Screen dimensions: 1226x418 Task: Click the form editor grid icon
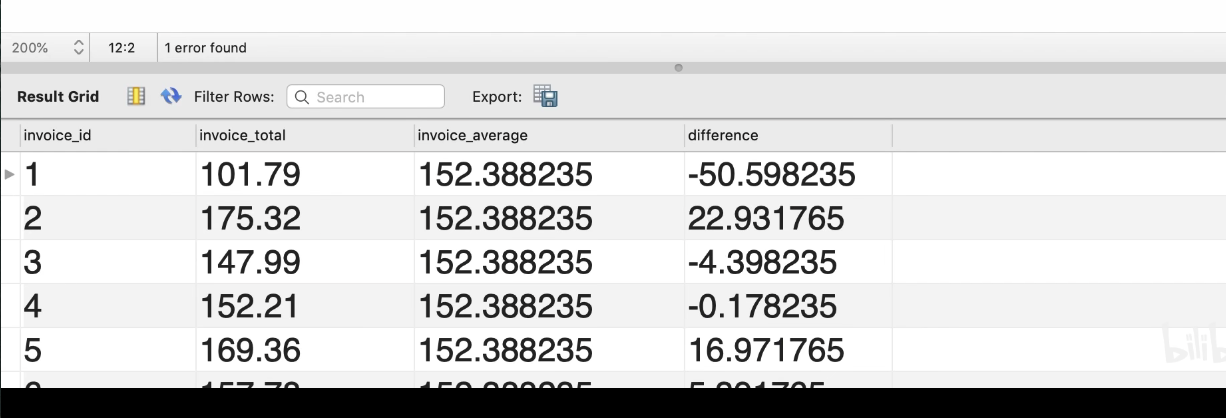tap(137, 97)
